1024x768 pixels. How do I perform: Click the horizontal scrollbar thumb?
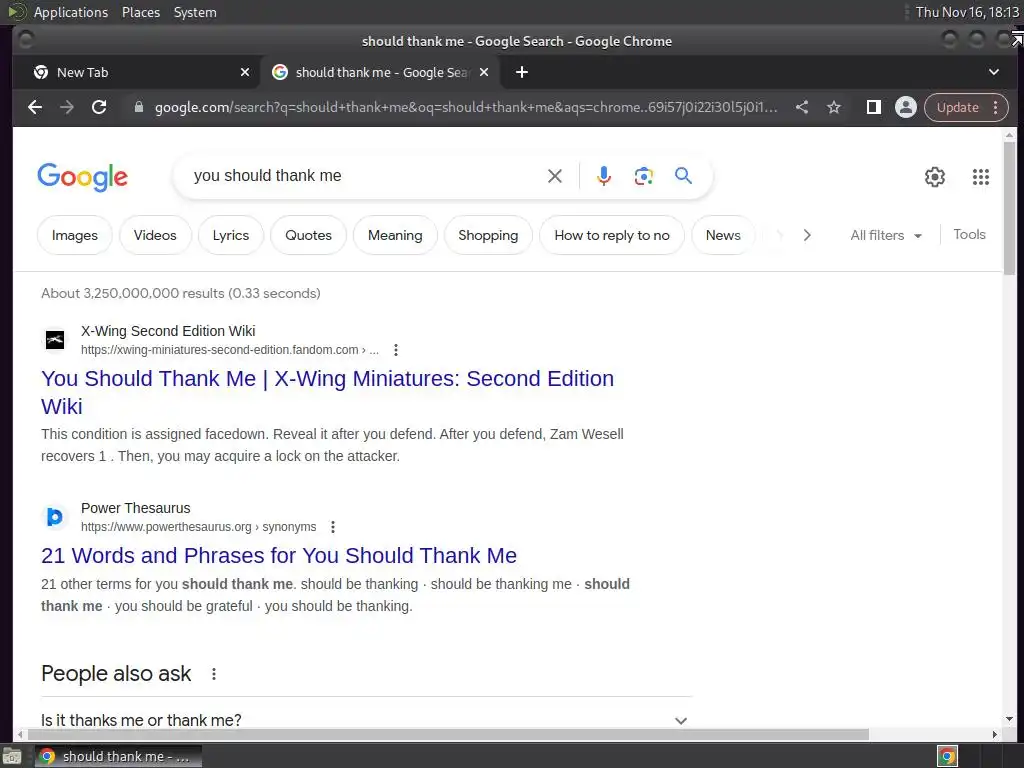pyautogui.click(x=448, y=734)
